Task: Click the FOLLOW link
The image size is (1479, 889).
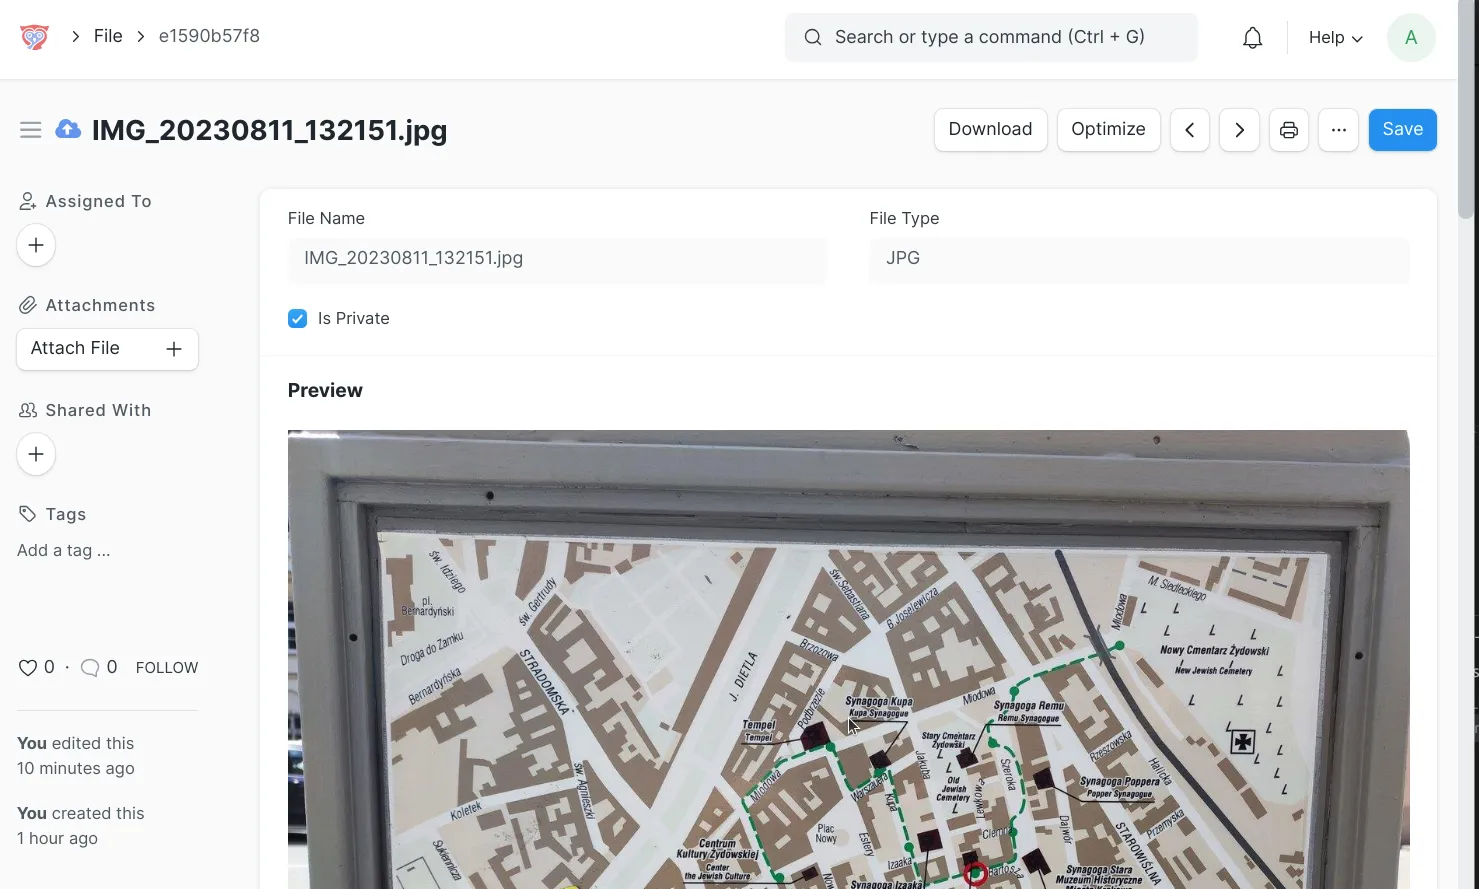Action: [167, 668]
